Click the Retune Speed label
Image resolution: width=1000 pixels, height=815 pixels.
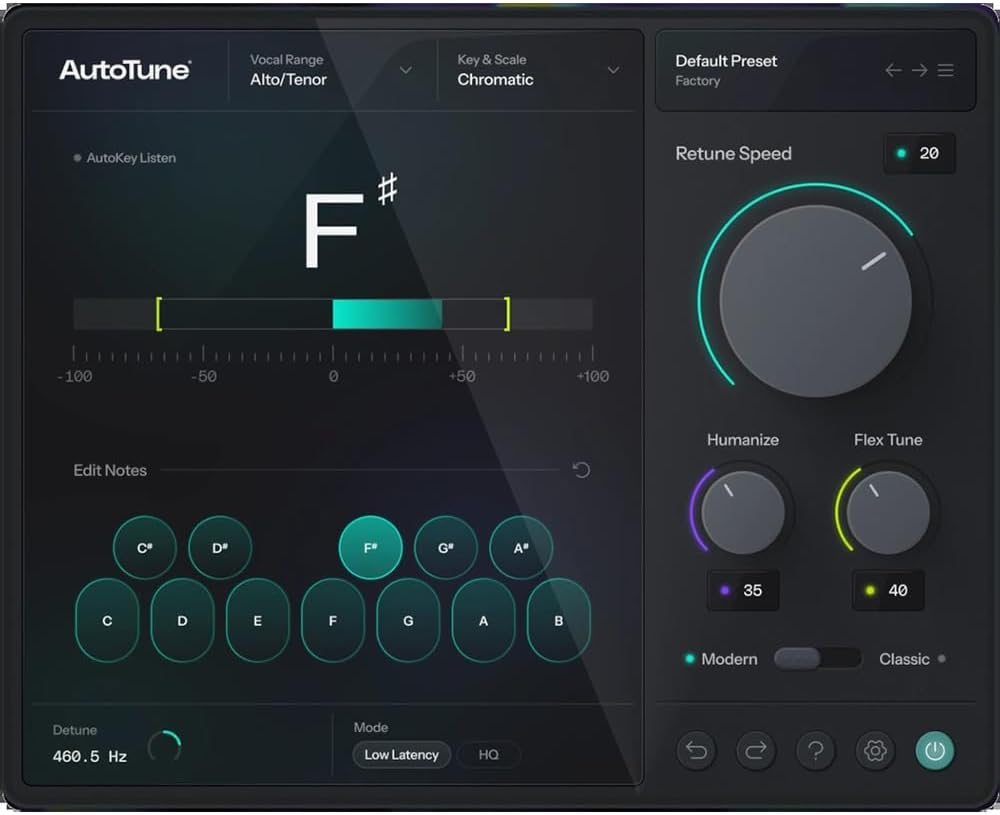pyautogui.click(x=733, y=154)
